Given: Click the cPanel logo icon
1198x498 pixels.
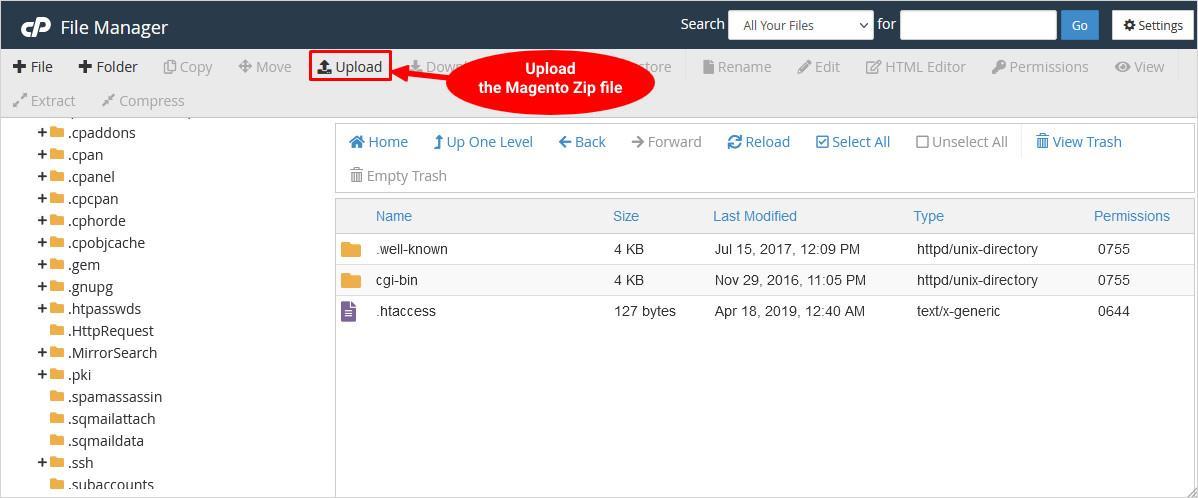Looking at the screenshot, I should [35, 27].
